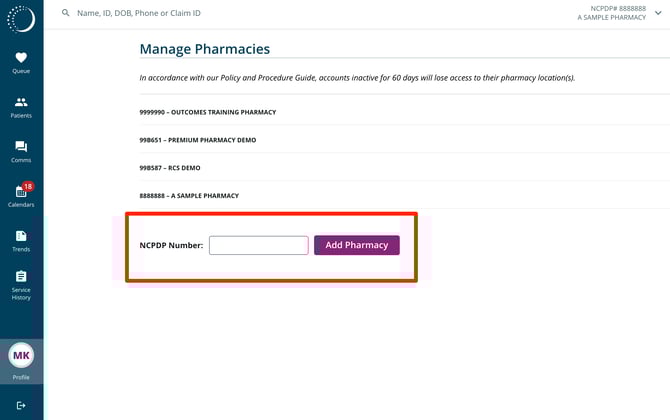Click the red 18 notification badge

point(28,186)
